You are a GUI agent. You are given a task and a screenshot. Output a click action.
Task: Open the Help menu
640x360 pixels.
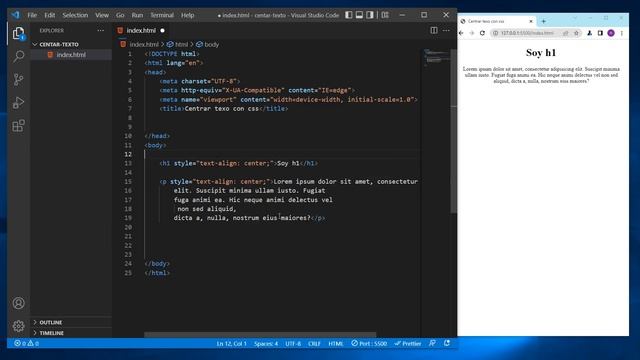pos(188,15)
